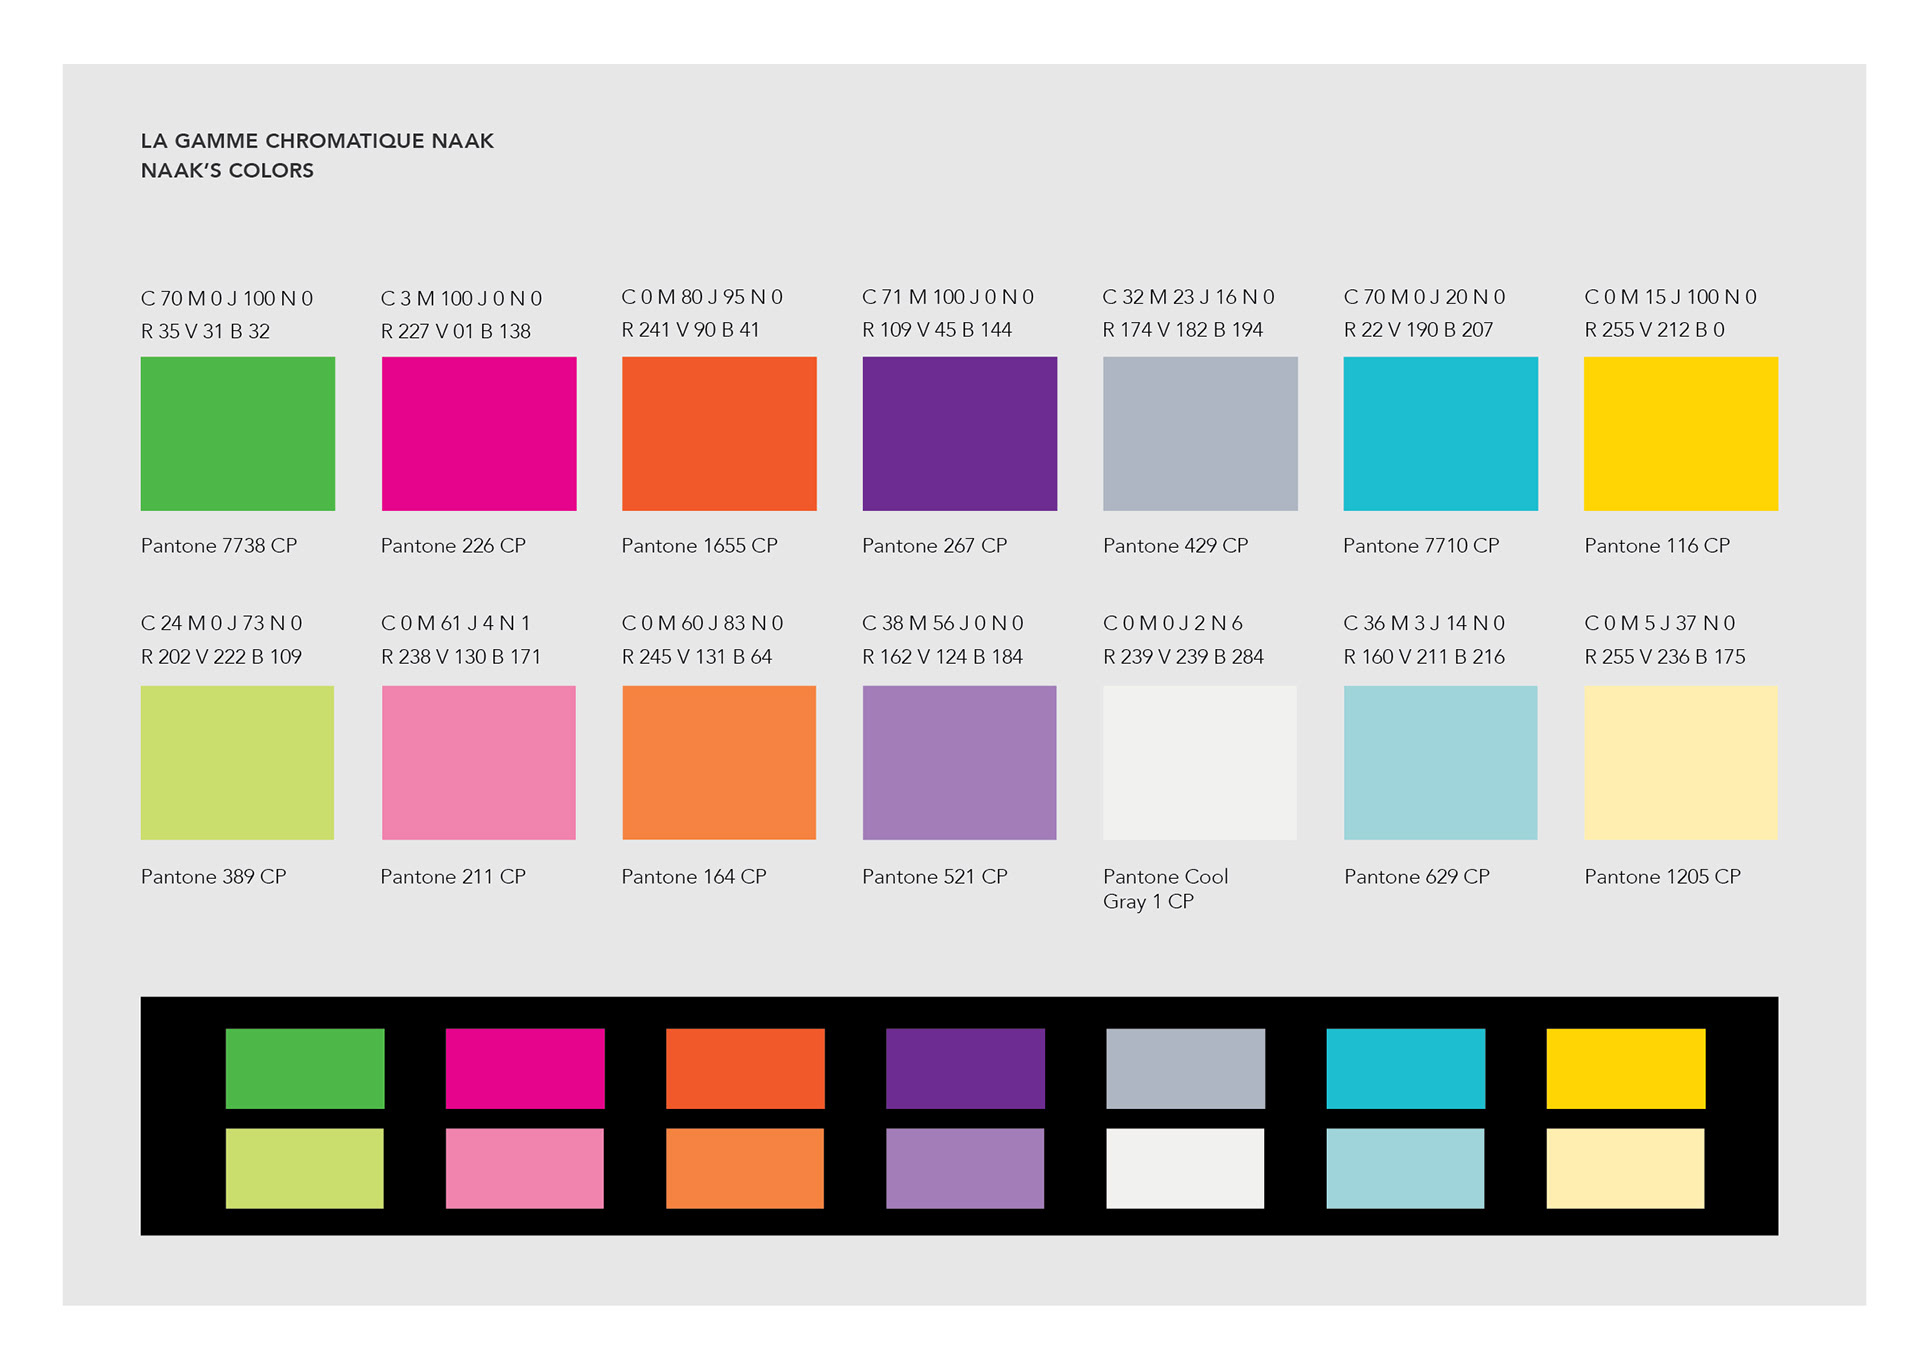Click the label 'Pantone 521 CP'
The height and width of the screenshot is (1360, 1920).
[934, 877]
